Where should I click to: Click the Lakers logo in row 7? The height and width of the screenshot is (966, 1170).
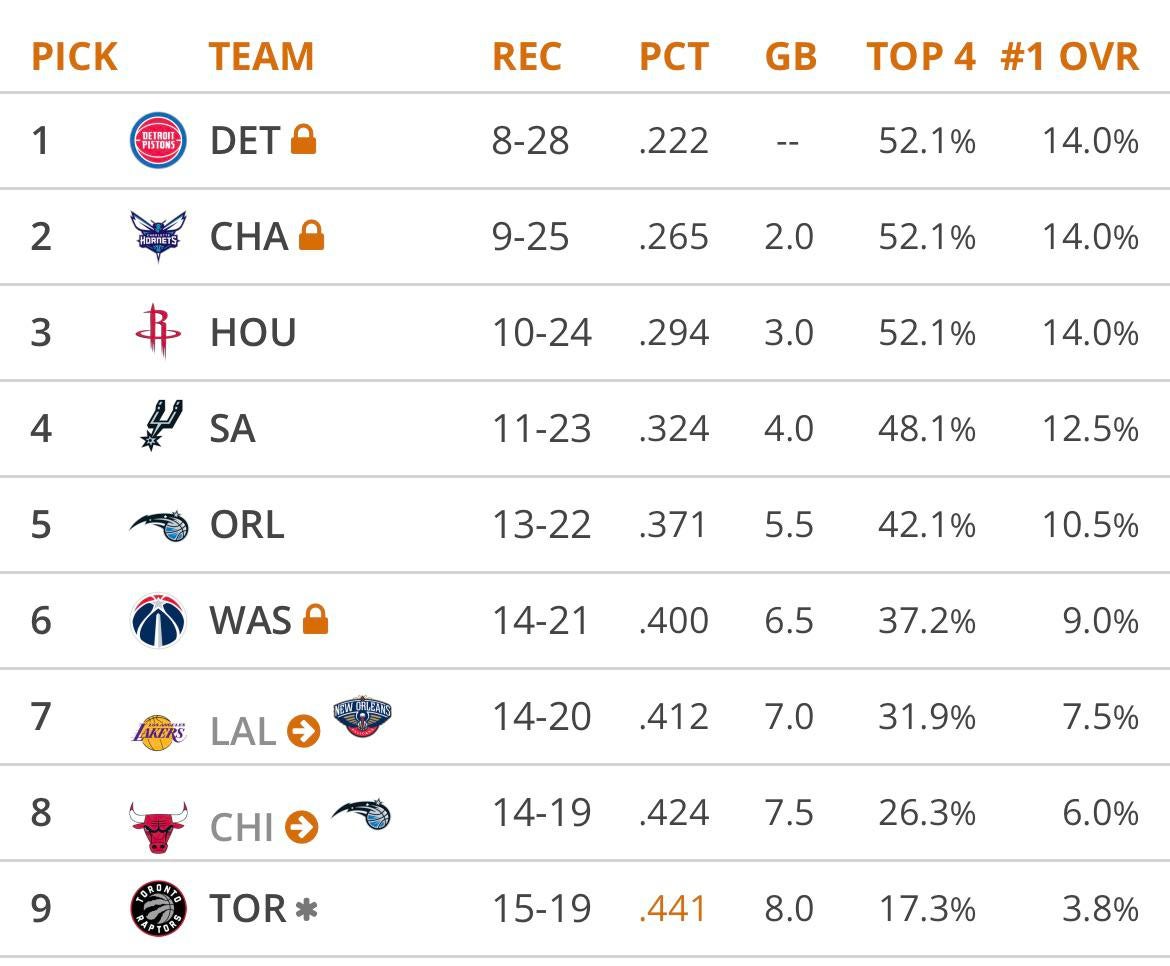click(158, 732)
